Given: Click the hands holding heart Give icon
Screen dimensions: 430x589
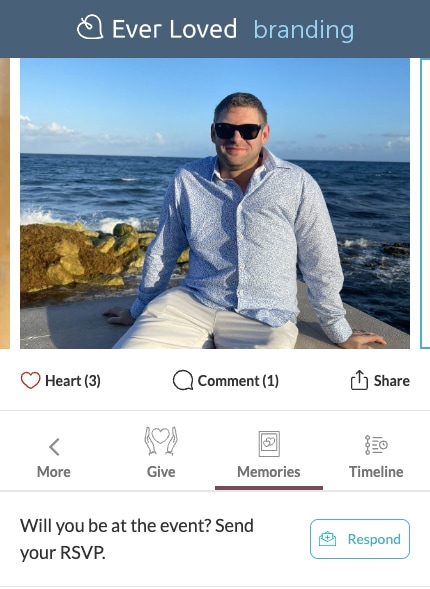Looking at the screenshot, I should pyautogui.click(x=161, y=441).
